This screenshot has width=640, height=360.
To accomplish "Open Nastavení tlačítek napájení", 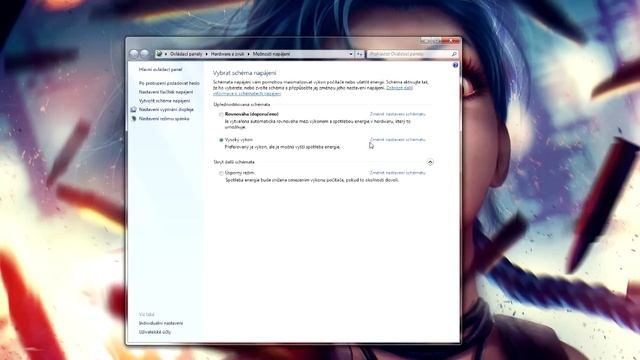I will (166, 92).
